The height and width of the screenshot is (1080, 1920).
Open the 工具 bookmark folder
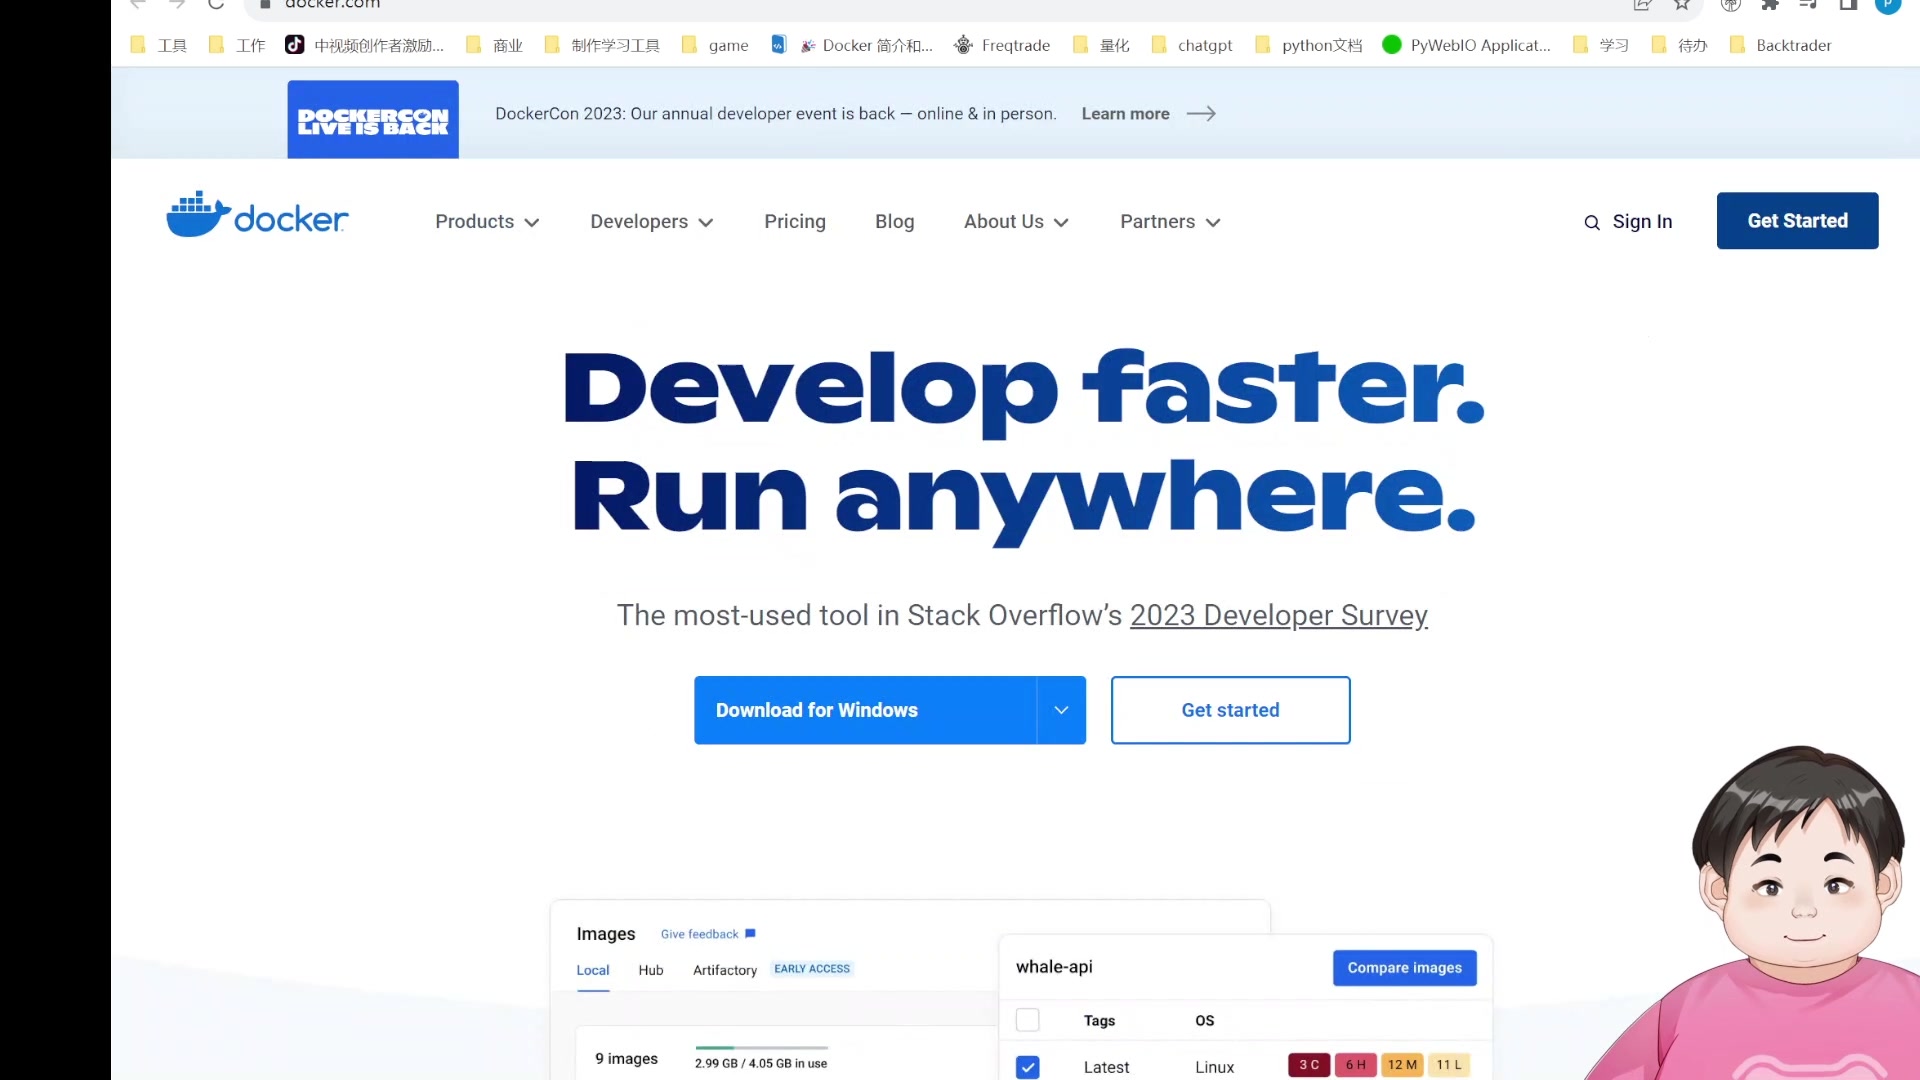[159, 45]
